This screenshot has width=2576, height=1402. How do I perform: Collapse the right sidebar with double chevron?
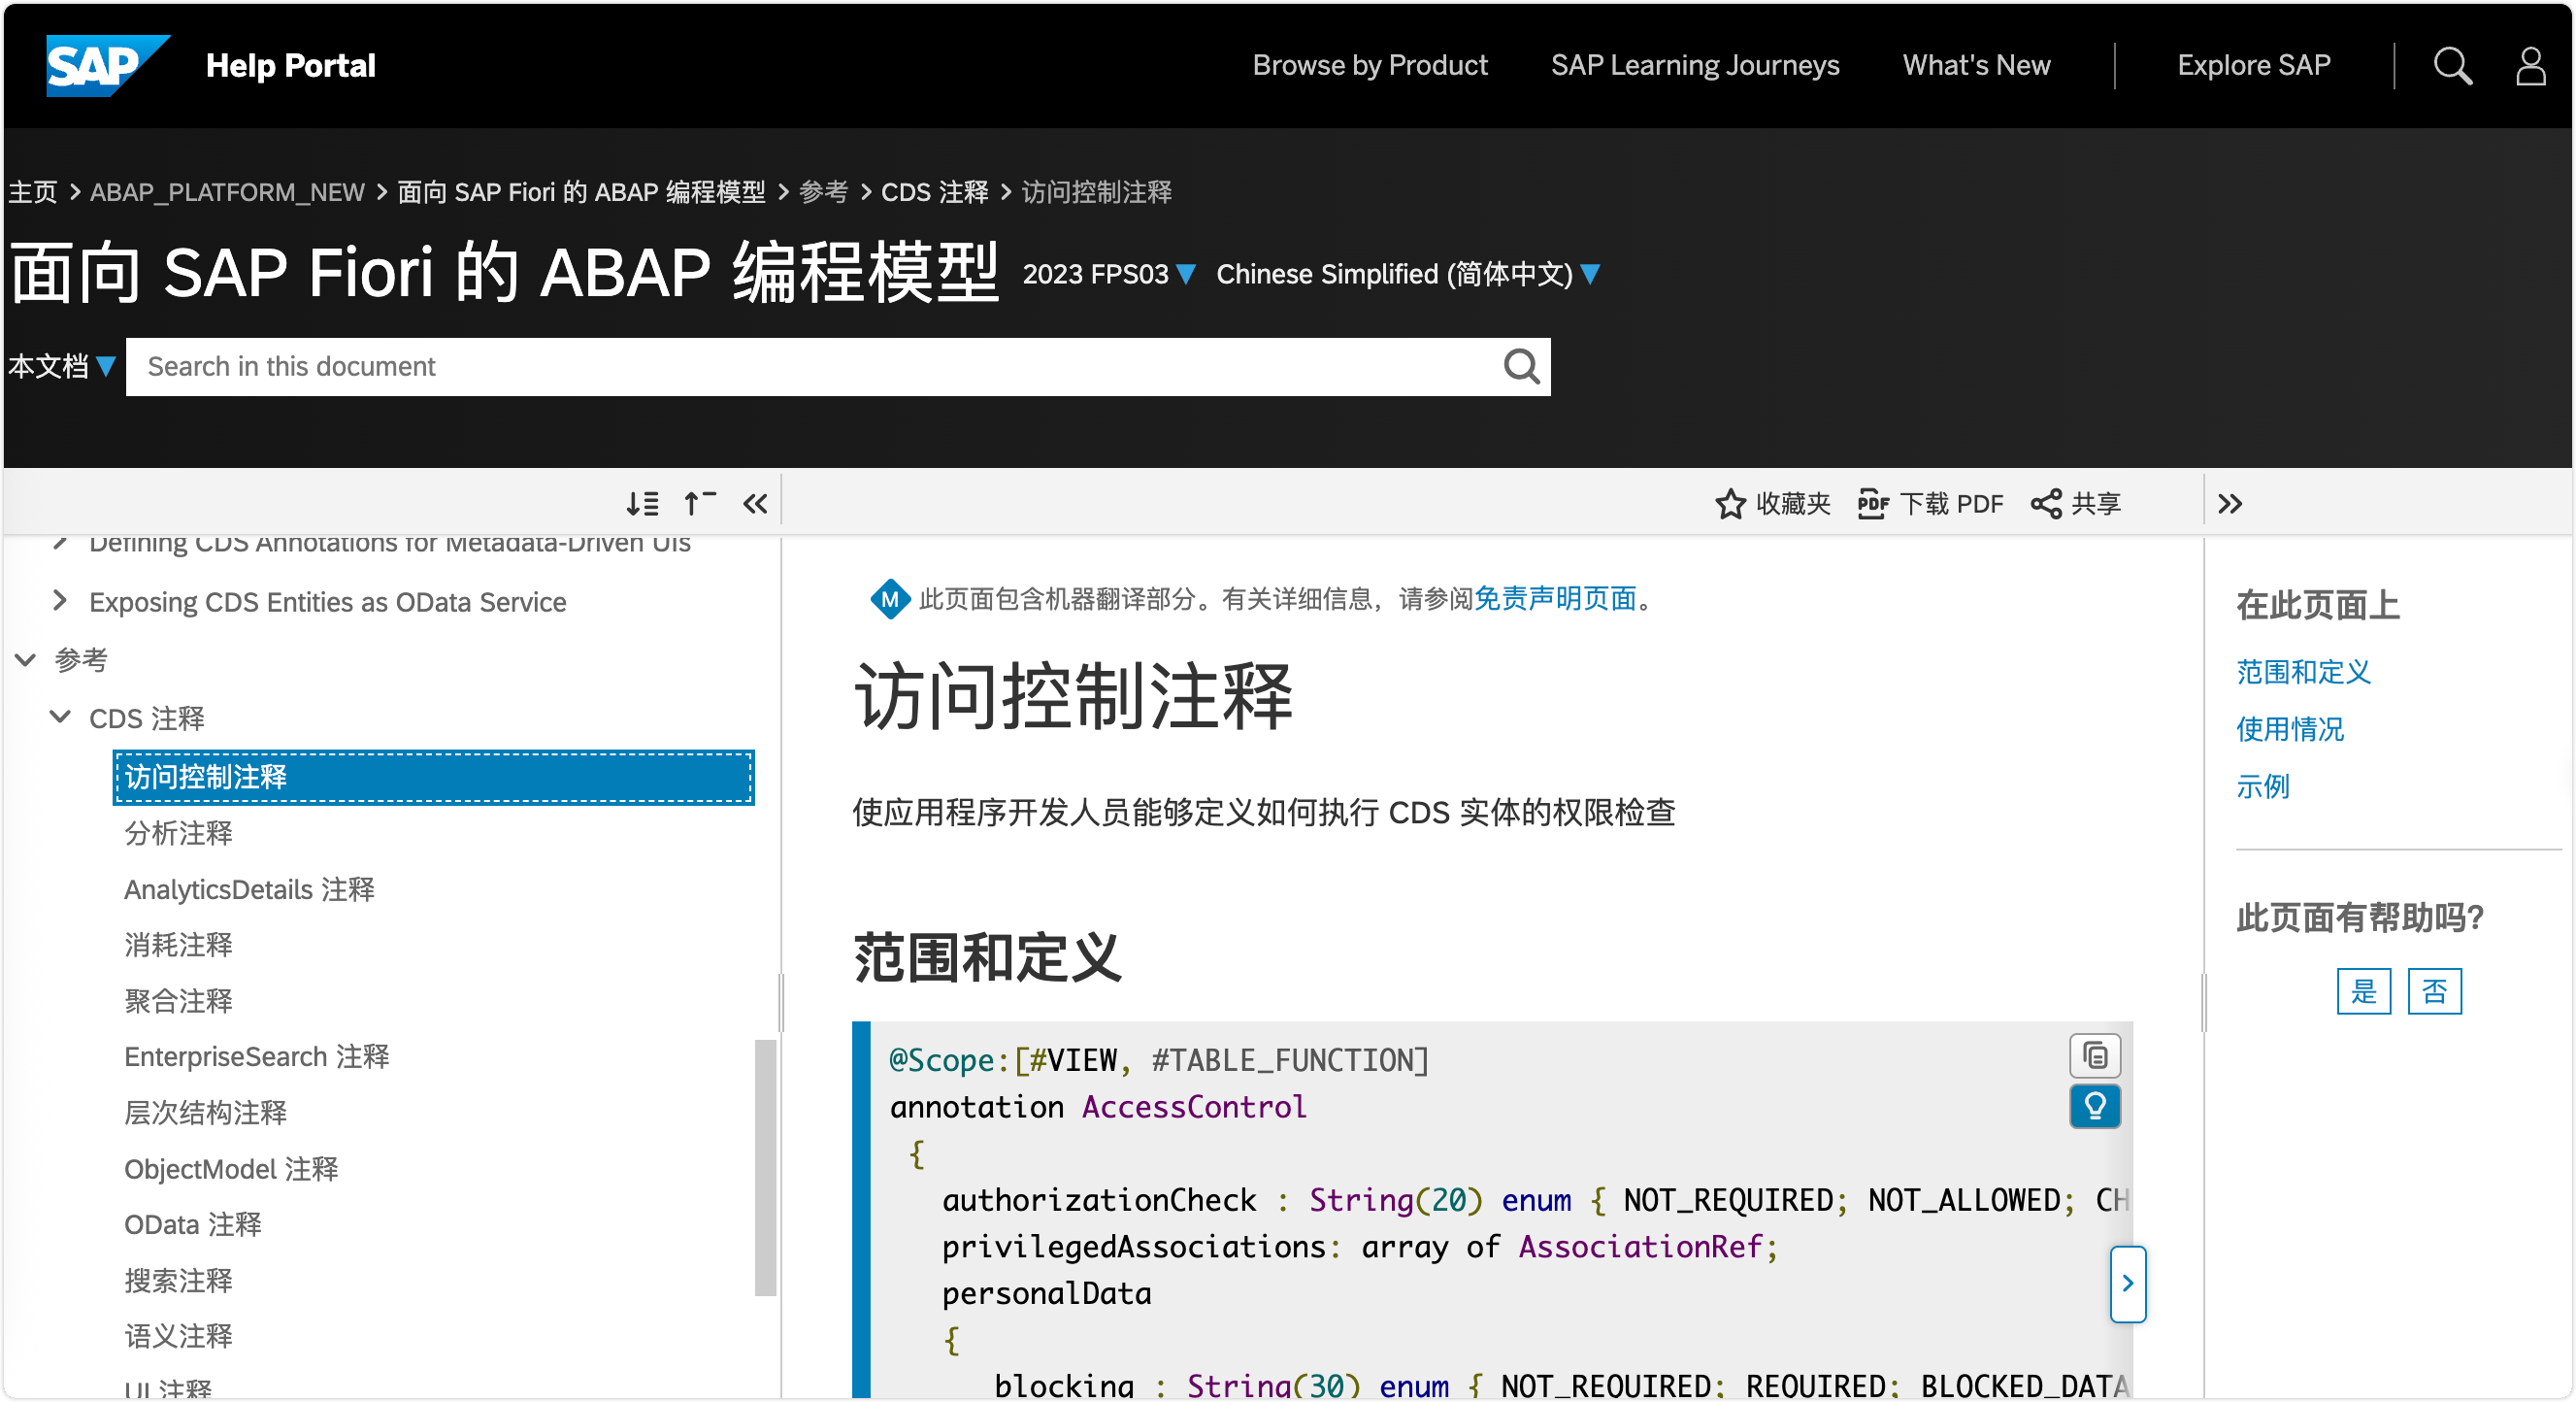point(2229,504)
